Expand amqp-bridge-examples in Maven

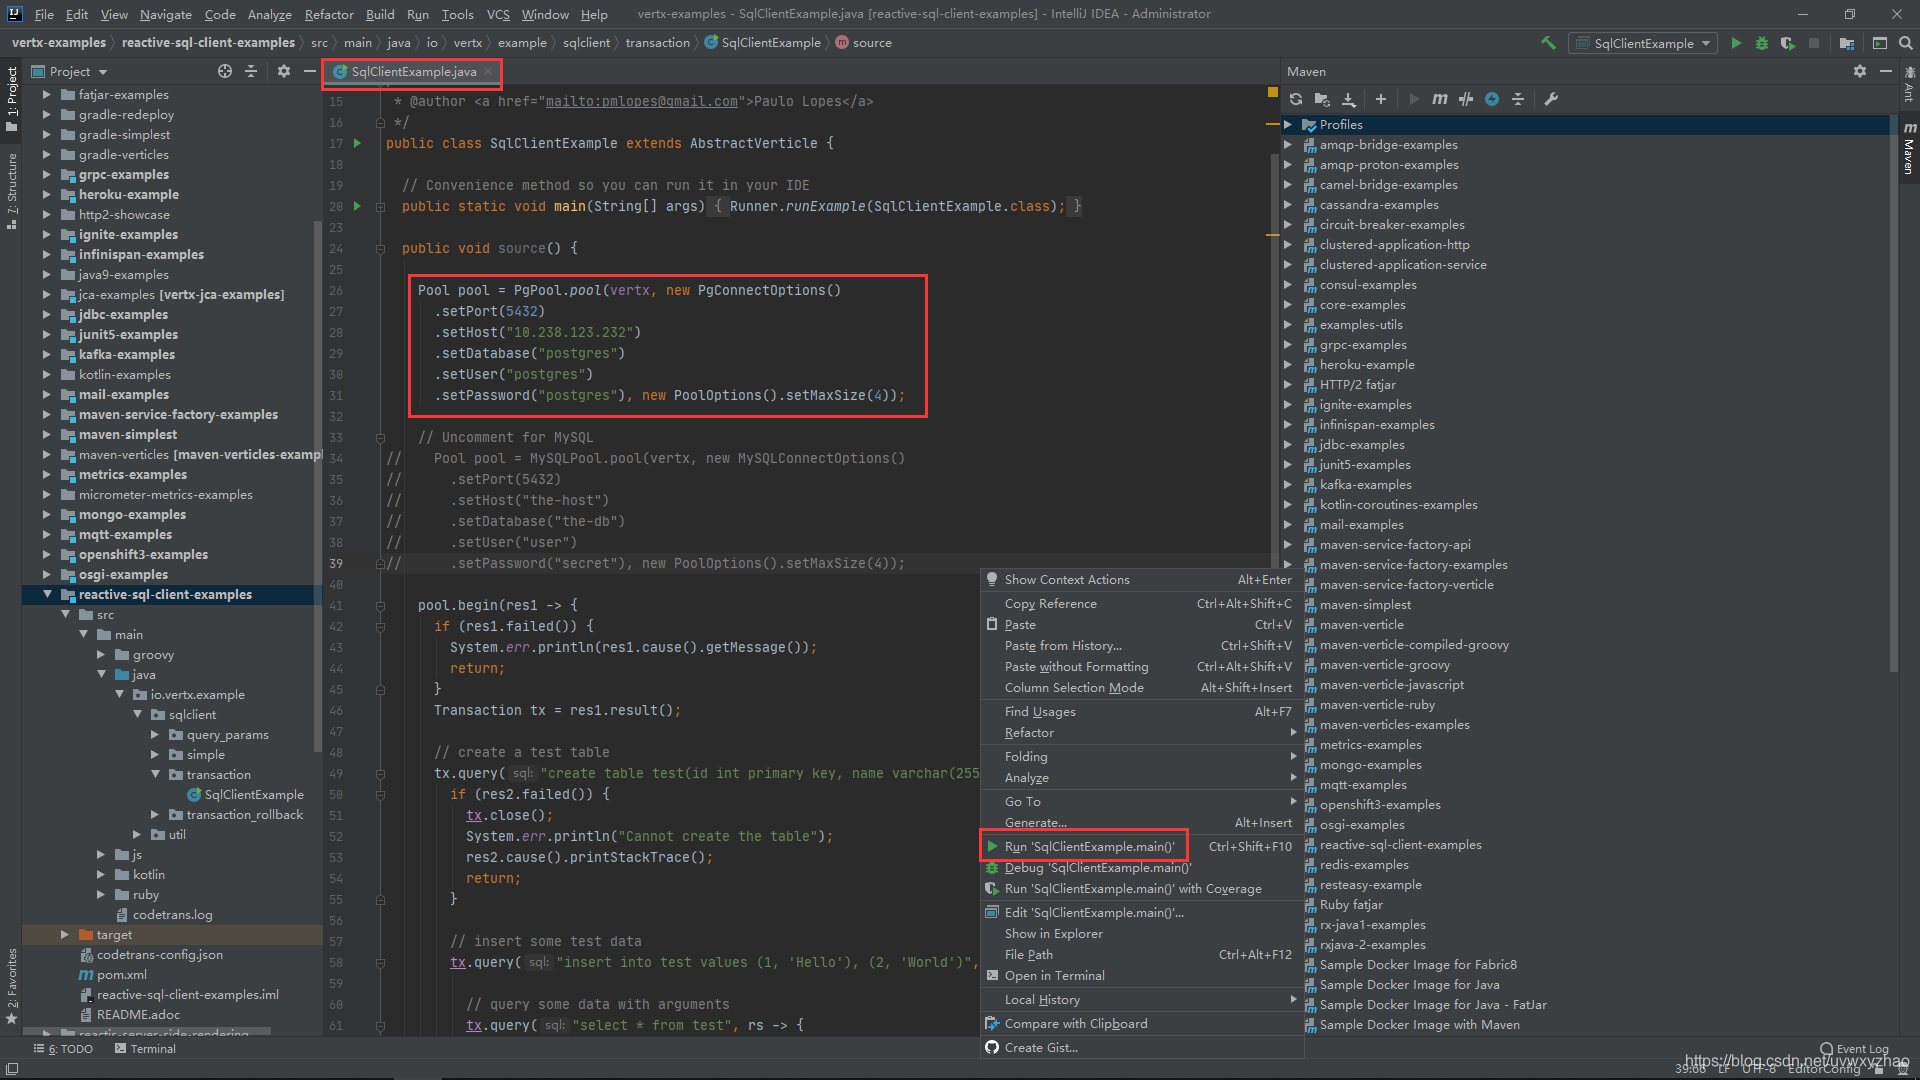[1288, 145]
